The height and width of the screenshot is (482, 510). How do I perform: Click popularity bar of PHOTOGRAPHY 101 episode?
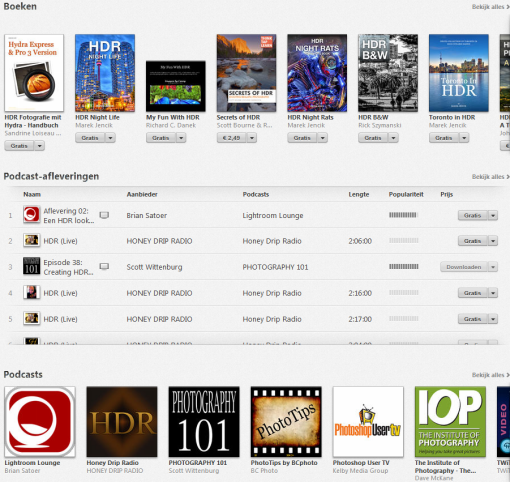point(403,267)
